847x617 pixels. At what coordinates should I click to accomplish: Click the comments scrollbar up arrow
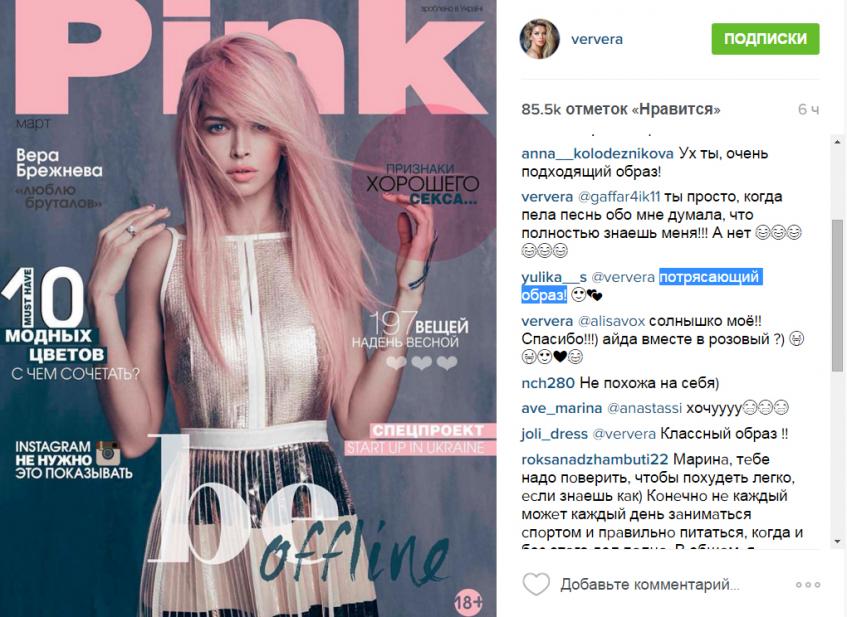(x=837, y=142)
